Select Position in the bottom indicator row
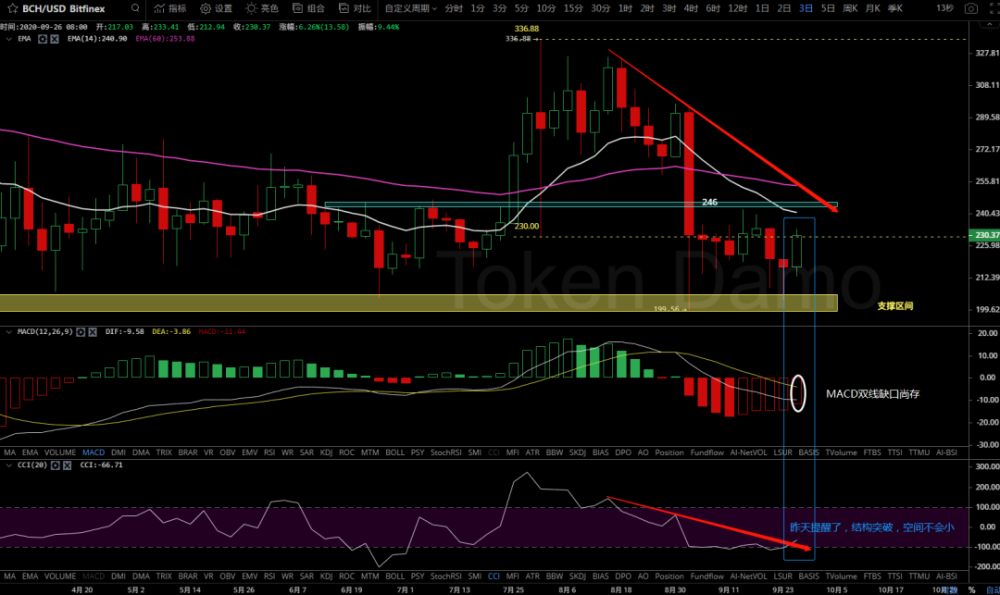This screenshot has width=1000, height=595. pos(669,576)
